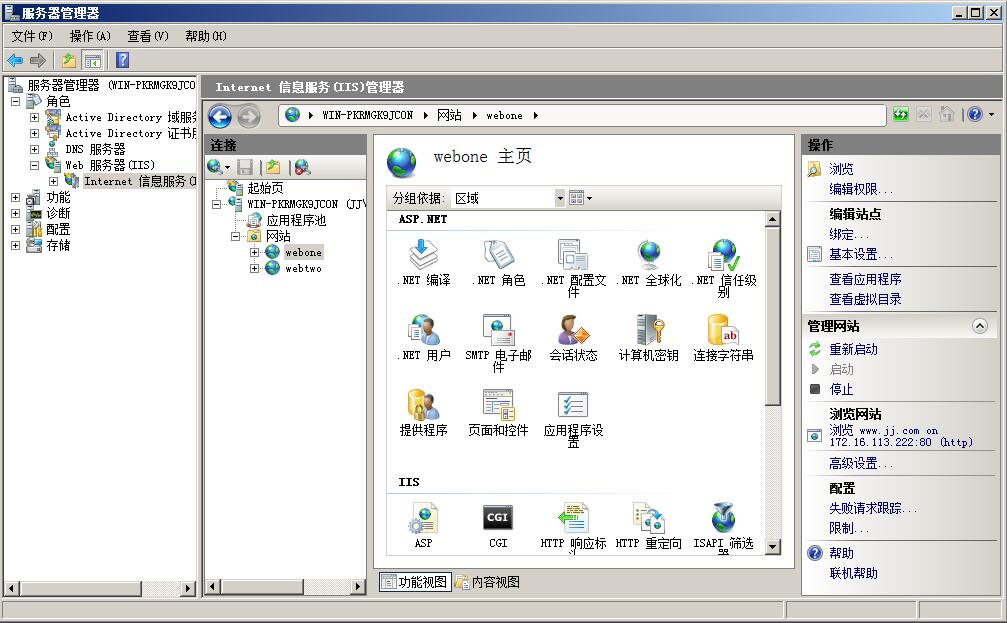Screen dimensions: 1007x623
Task: Click the refresh page icon beside address bar
Action: 901,114
